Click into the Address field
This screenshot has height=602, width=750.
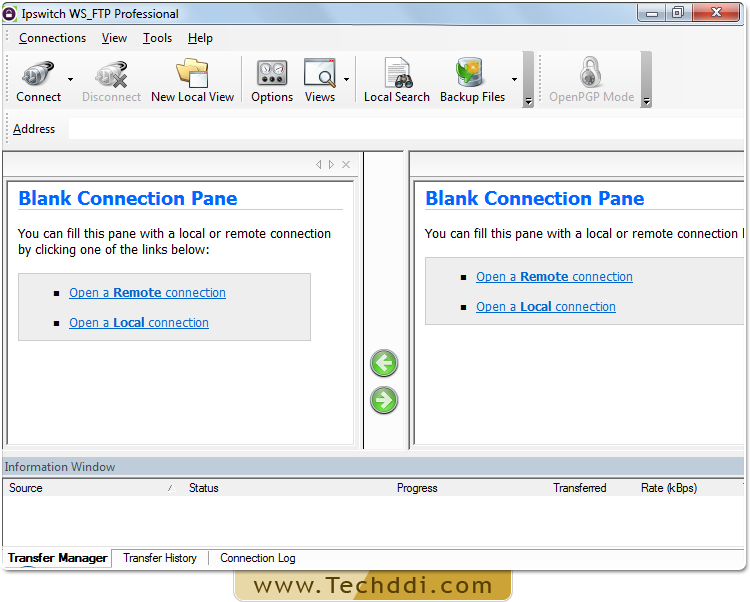tap(406, 129)
